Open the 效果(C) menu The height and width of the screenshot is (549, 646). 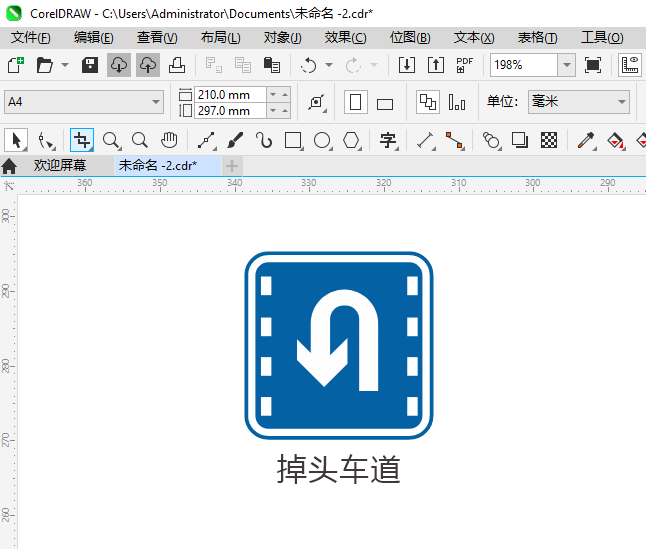point(345,37)
